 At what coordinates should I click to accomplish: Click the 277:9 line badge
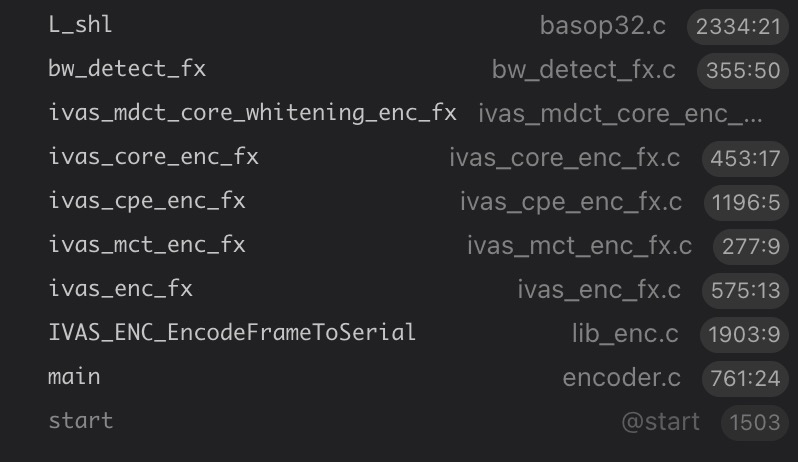pyautogui.click(x=750, y=246)
